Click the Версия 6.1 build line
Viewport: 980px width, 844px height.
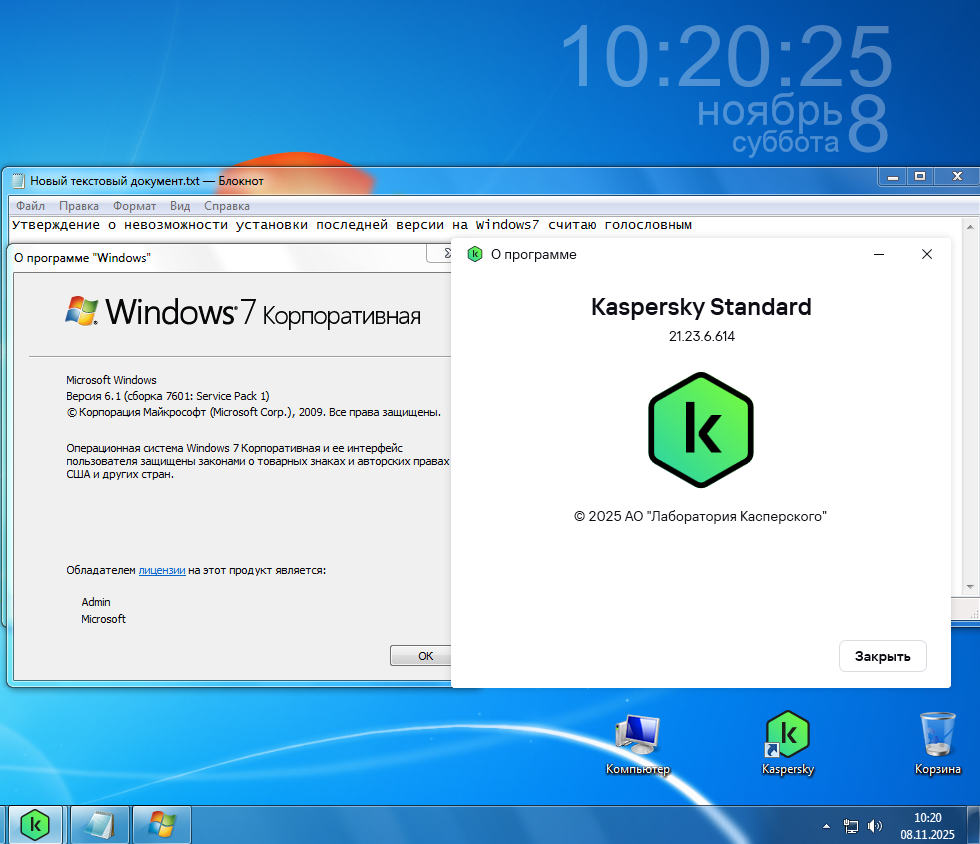coord(168,396)
